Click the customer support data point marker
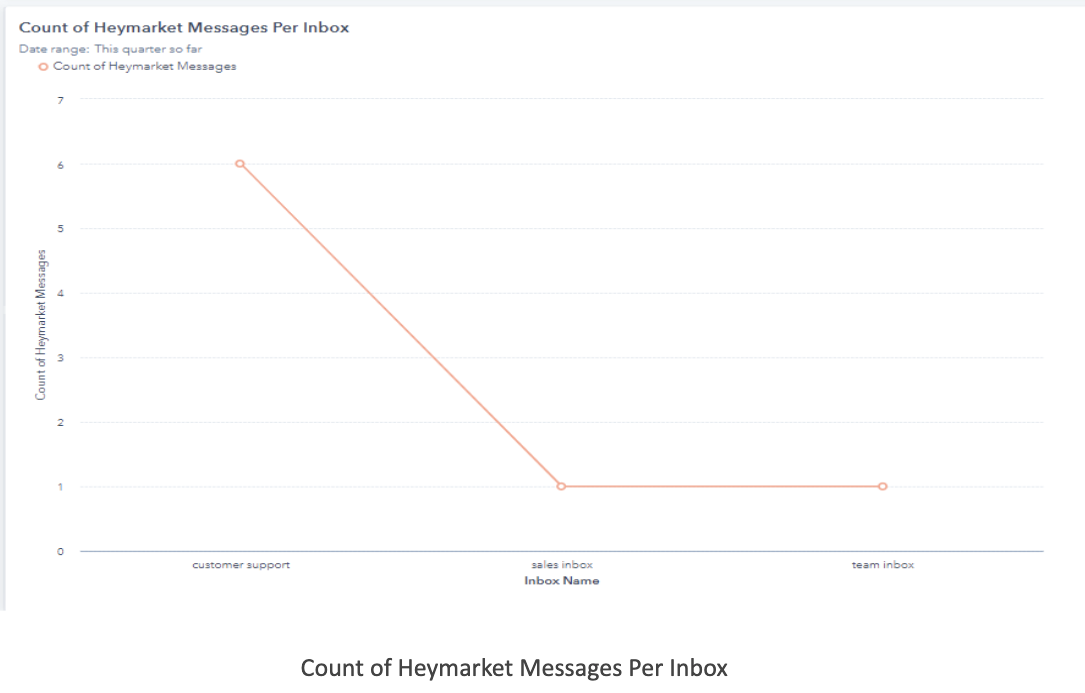The height and width of the screenshot is (693, 1085). (239, 164)
